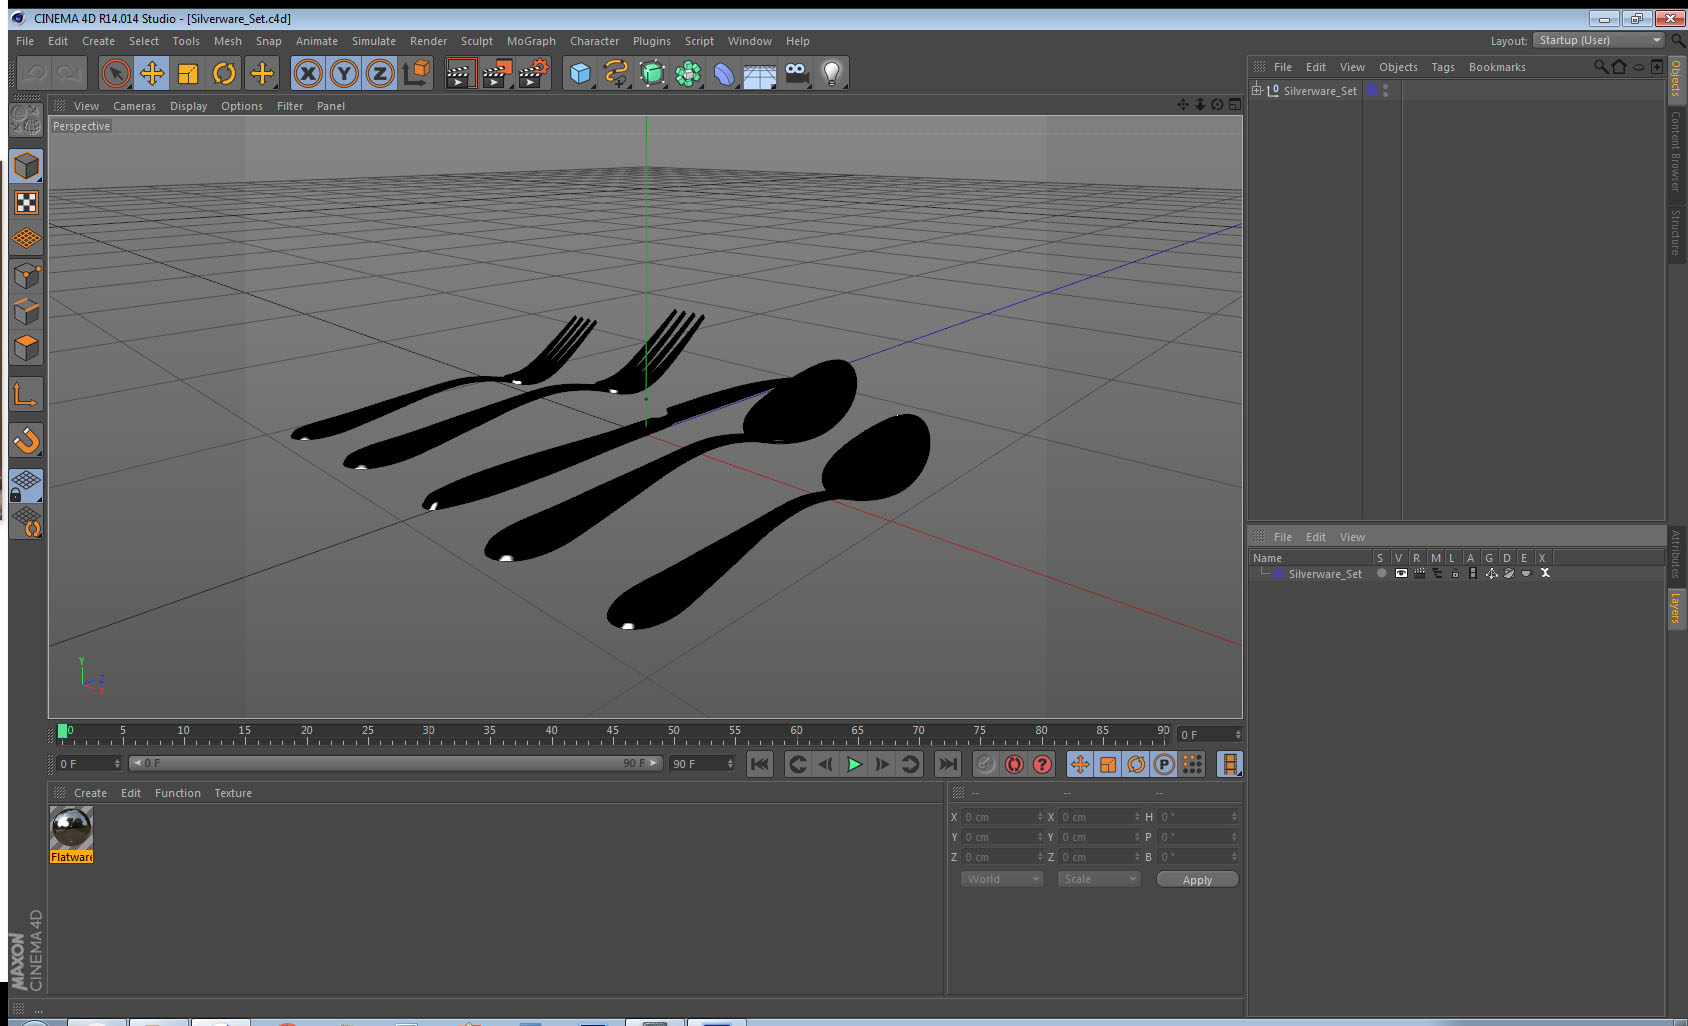Add a Floor environment object
1688x1026 pixels.
(x=760, y=73)
